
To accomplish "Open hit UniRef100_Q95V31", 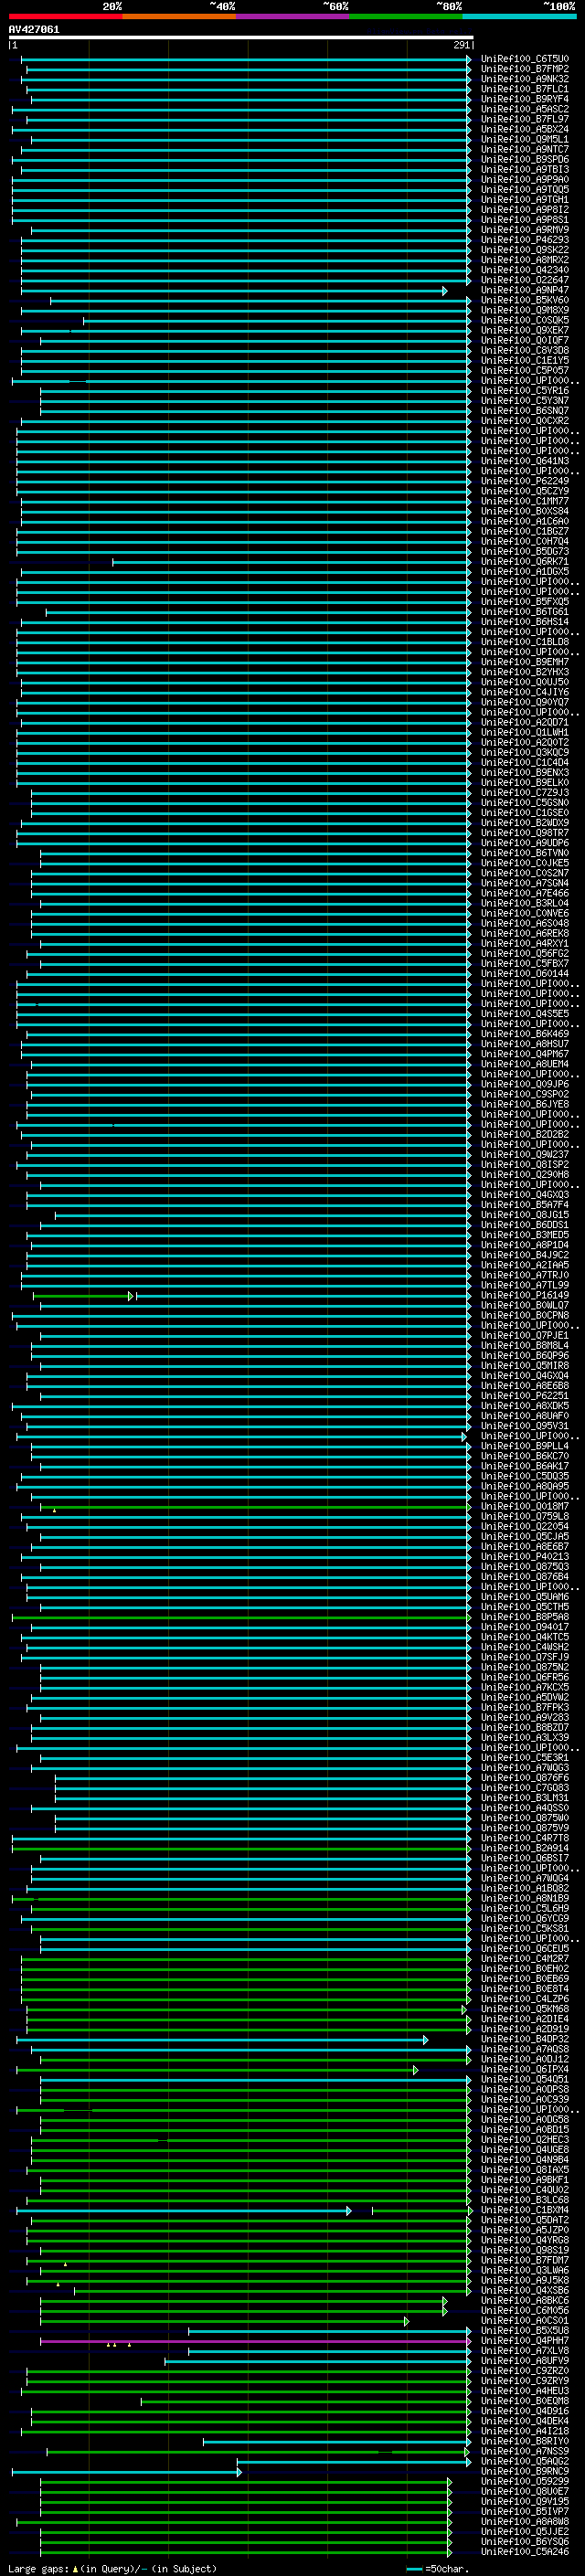I will coord(525,1426).
